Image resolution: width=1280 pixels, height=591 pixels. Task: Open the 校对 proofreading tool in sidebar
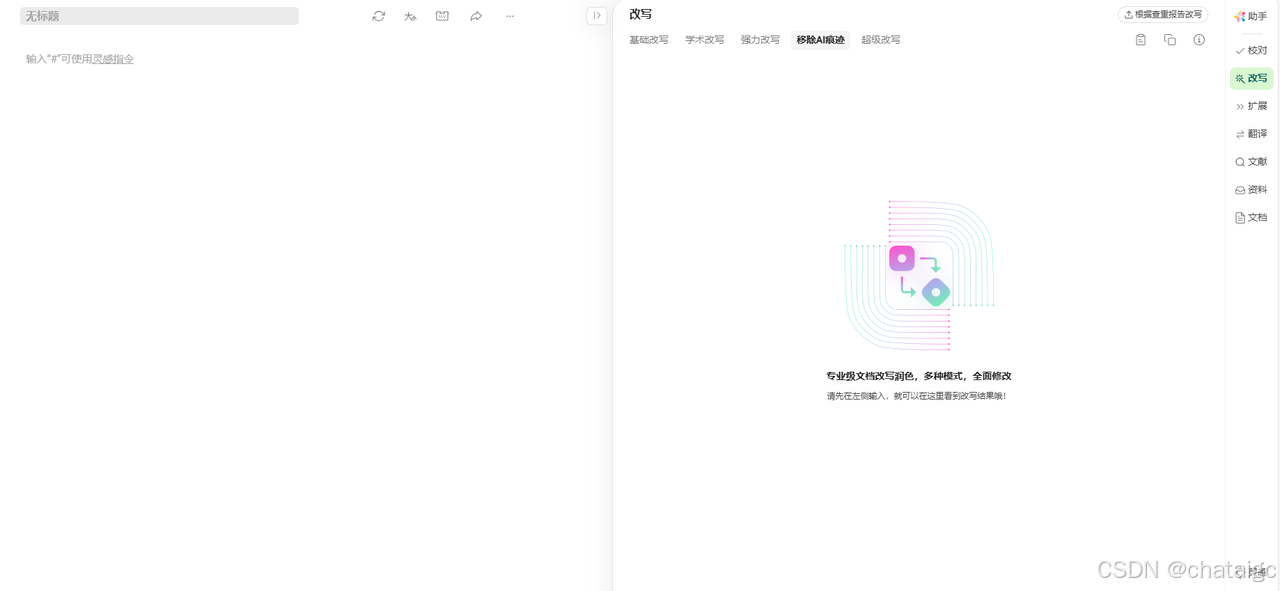click(x=1251, y=50)
